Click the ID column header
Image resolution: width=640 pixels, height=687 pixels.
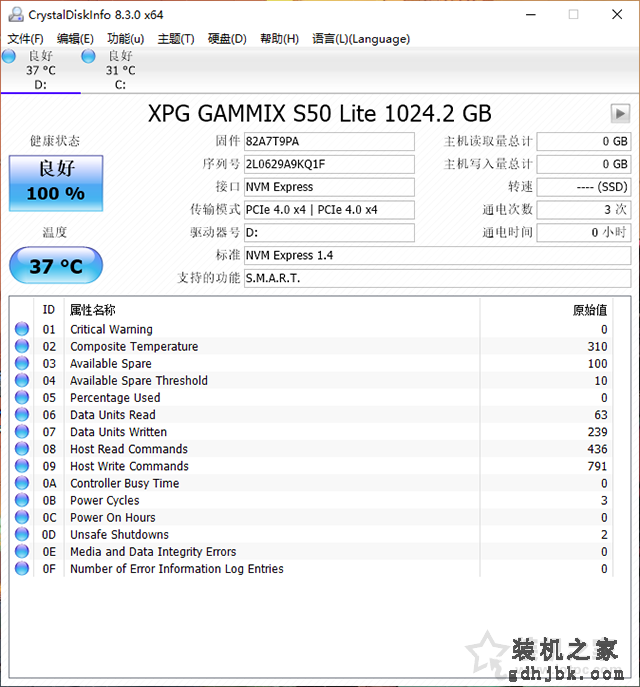point(49,310)
